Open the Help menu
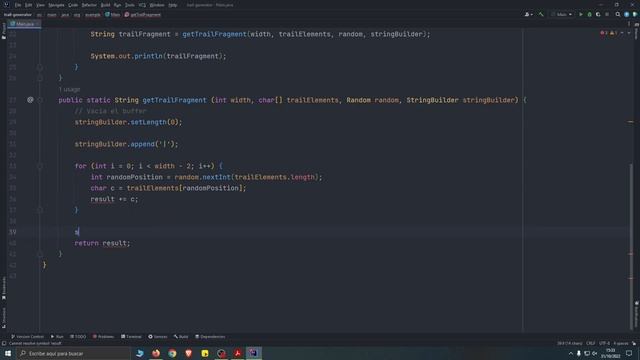The height and width of the screenshot is (360, 640). pos(173,5)
